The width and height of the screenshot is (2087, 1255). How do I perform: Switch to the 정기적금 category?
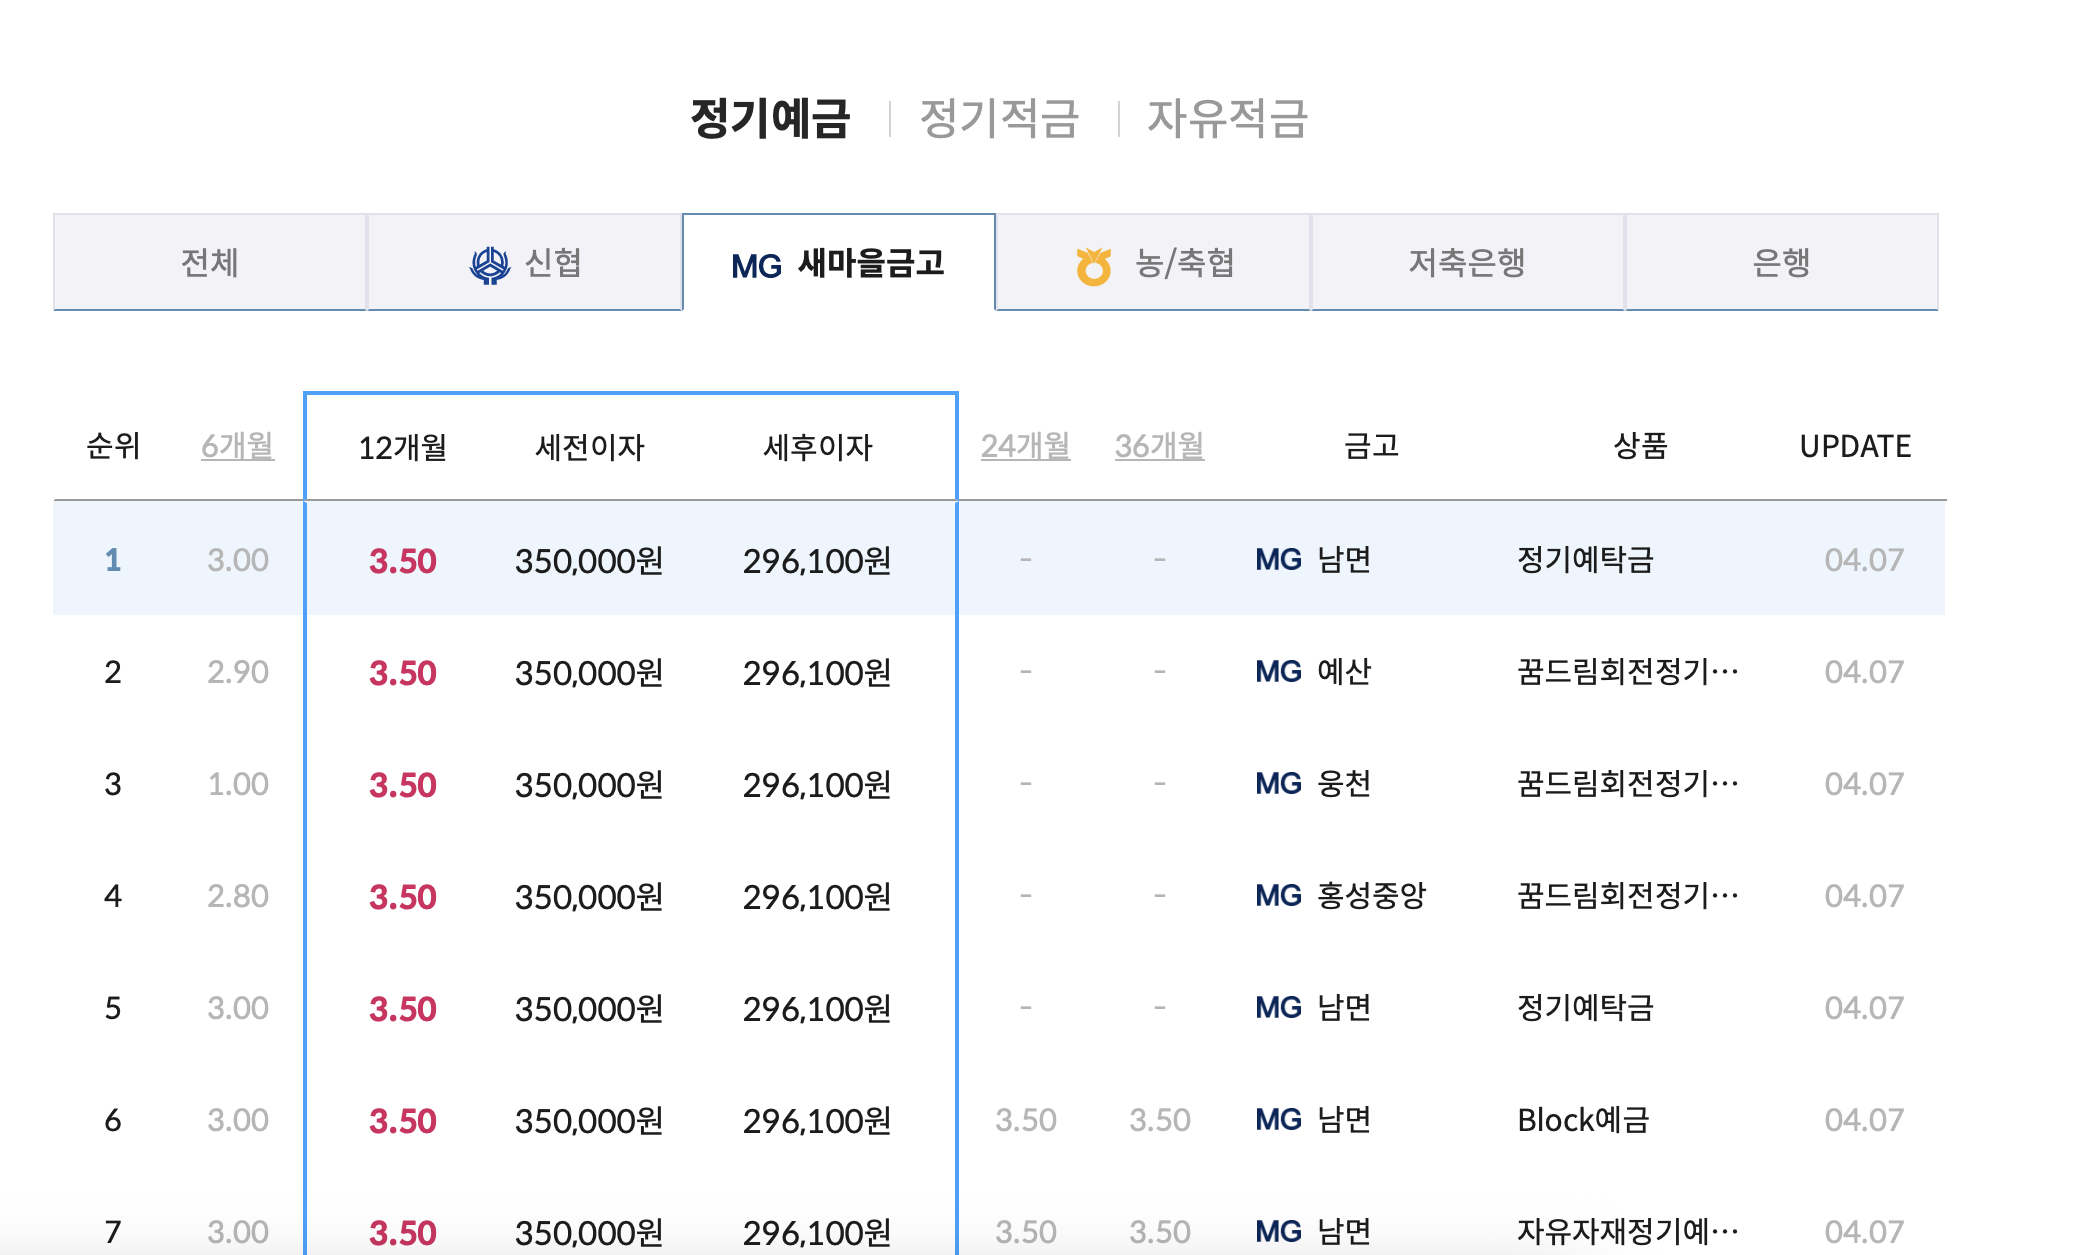coord(999,118)
